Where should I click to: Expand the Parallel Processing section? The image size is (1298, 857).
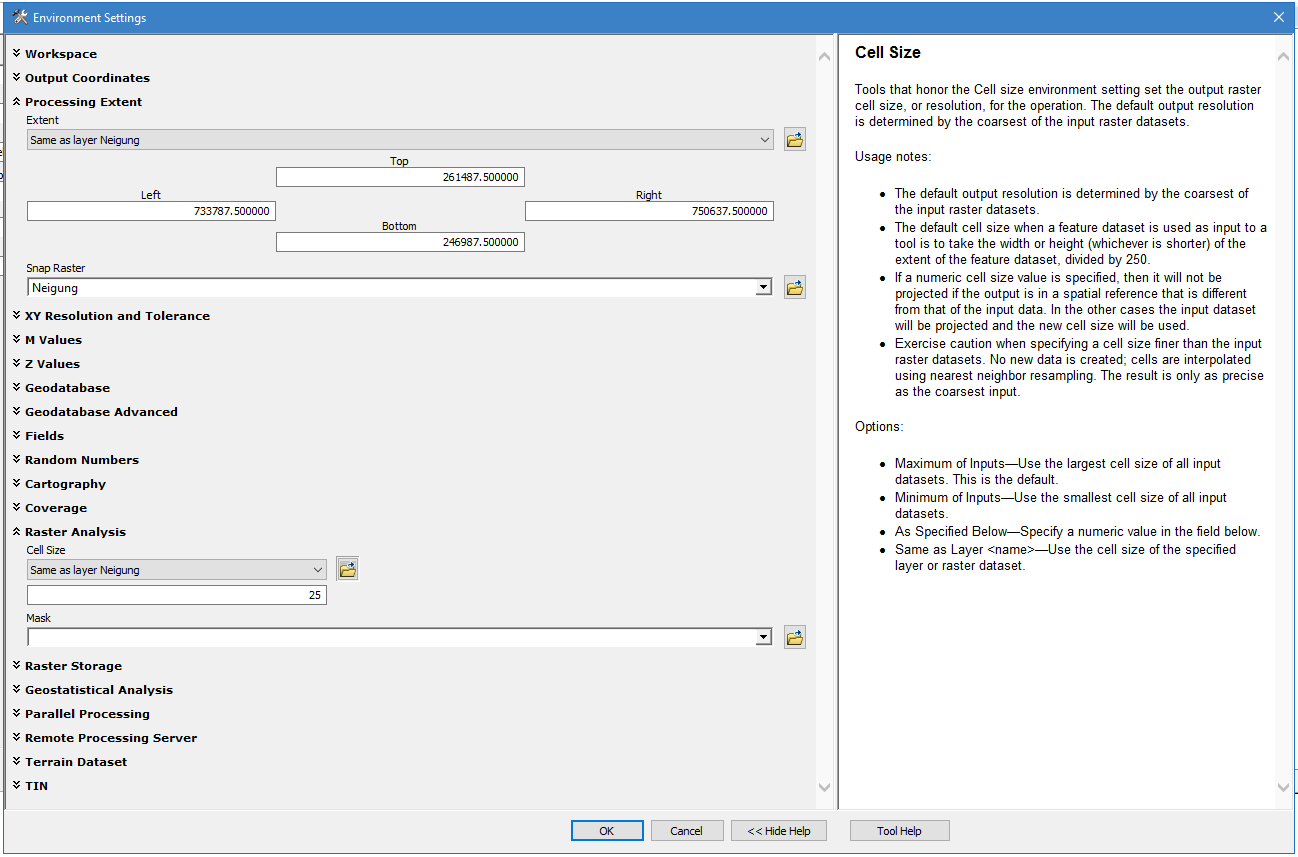86,714
